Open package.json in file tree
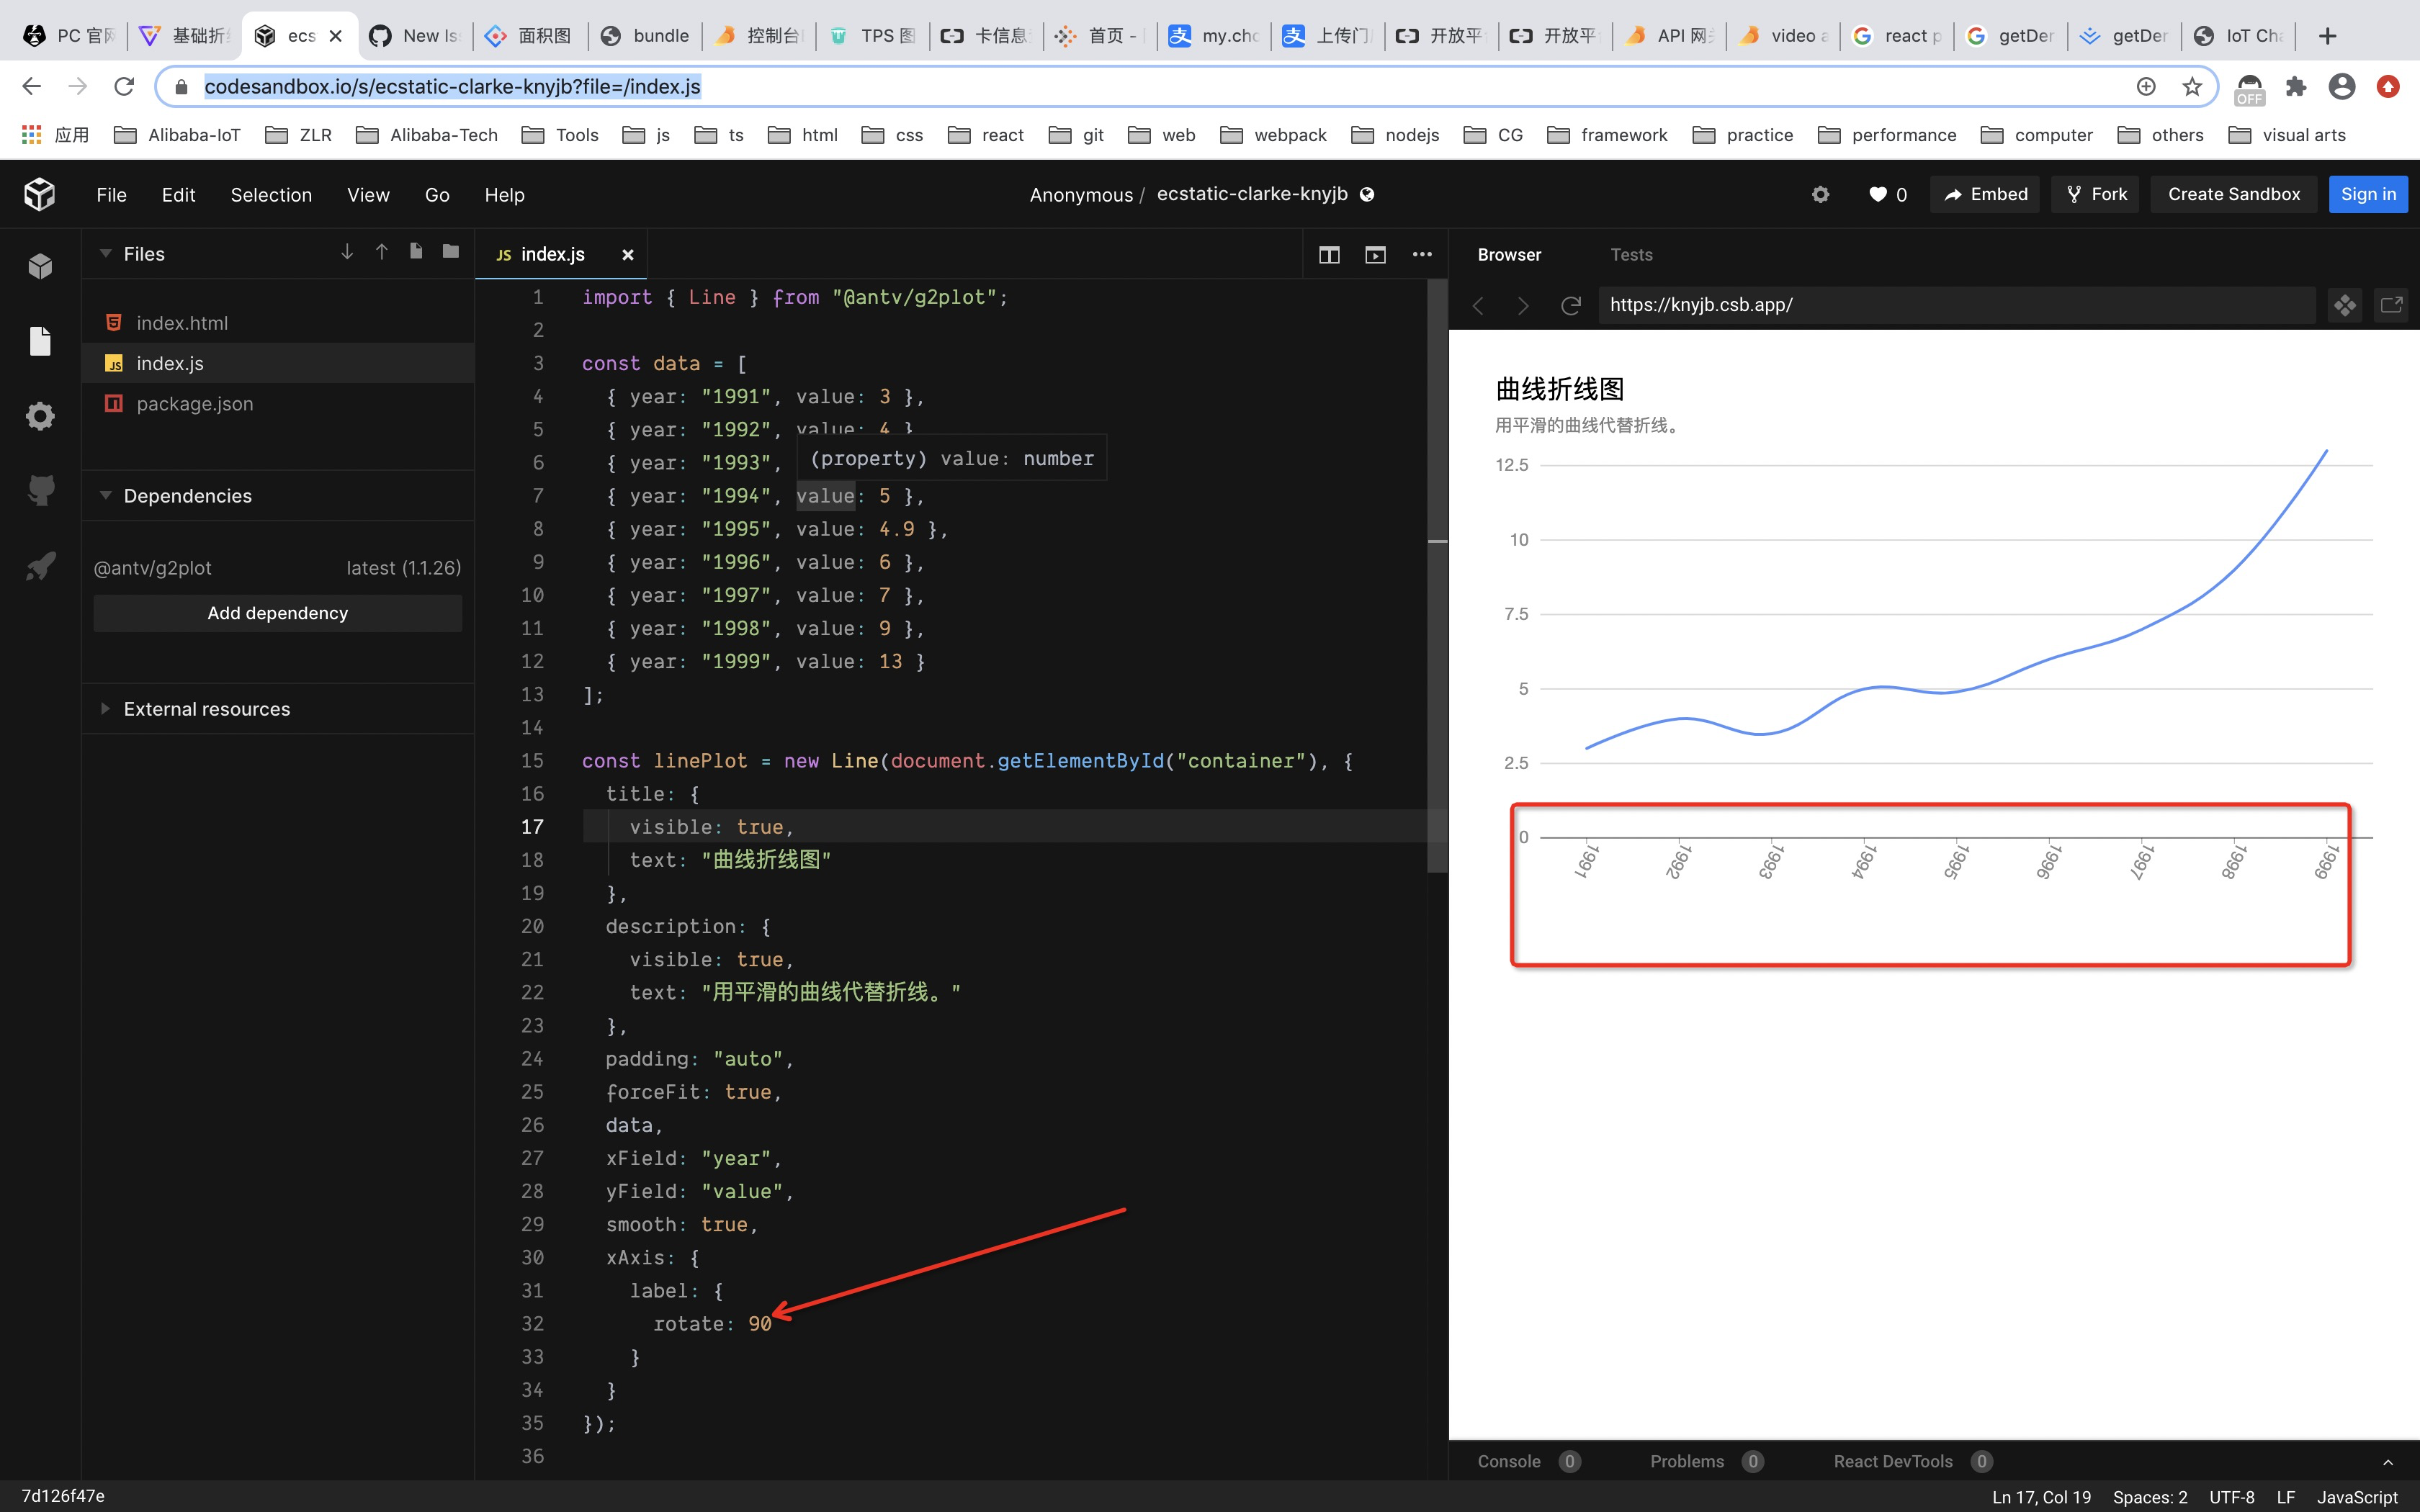This screenshot has width=2420, height=1512. point(195,404)
